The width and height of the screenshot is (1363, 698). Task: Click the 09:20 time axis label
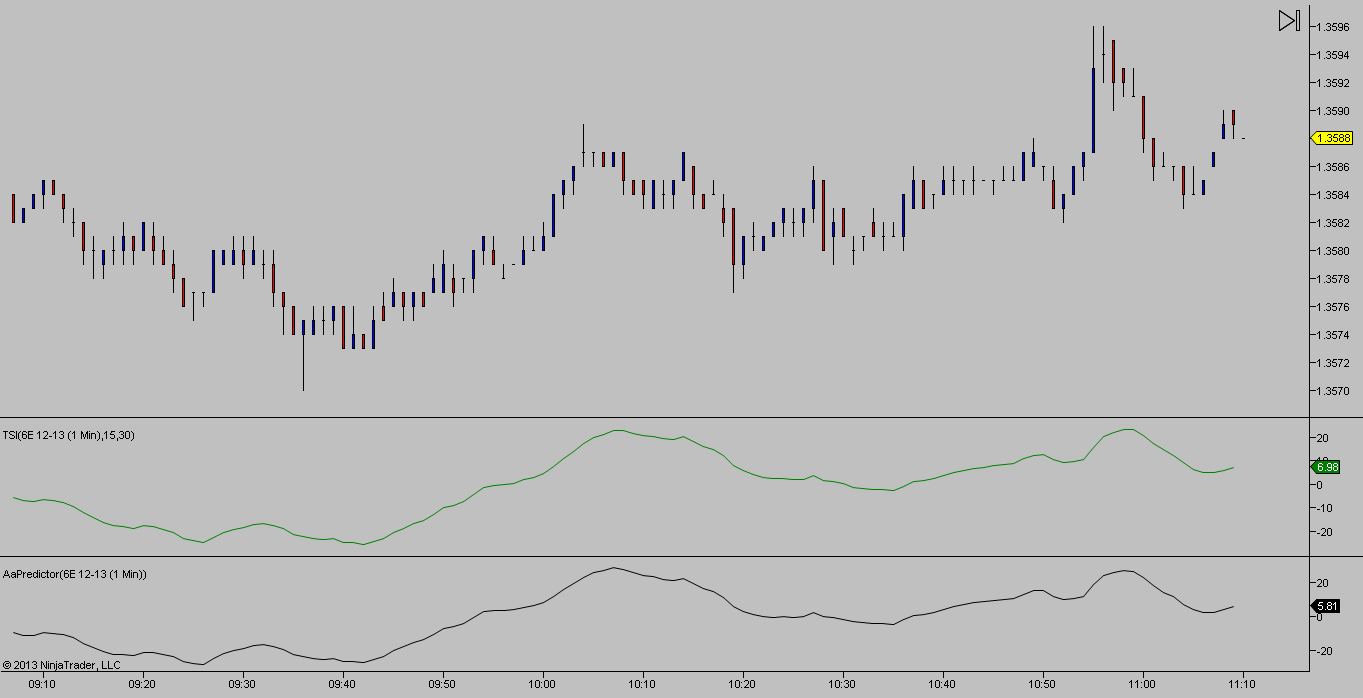pos(142,684)
